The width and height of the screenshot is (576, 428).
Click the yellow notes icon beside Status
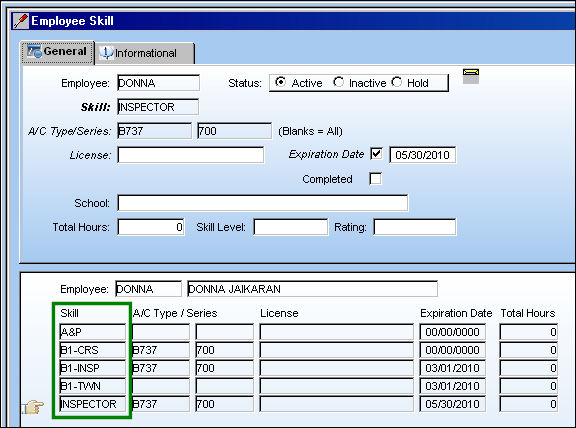tap(471, 76)
